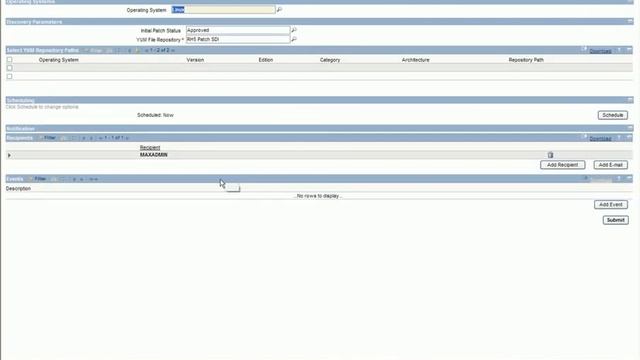This screenshot has width=640, height=360.
Task: Click the Category column header
Action: tap(330, 60)
